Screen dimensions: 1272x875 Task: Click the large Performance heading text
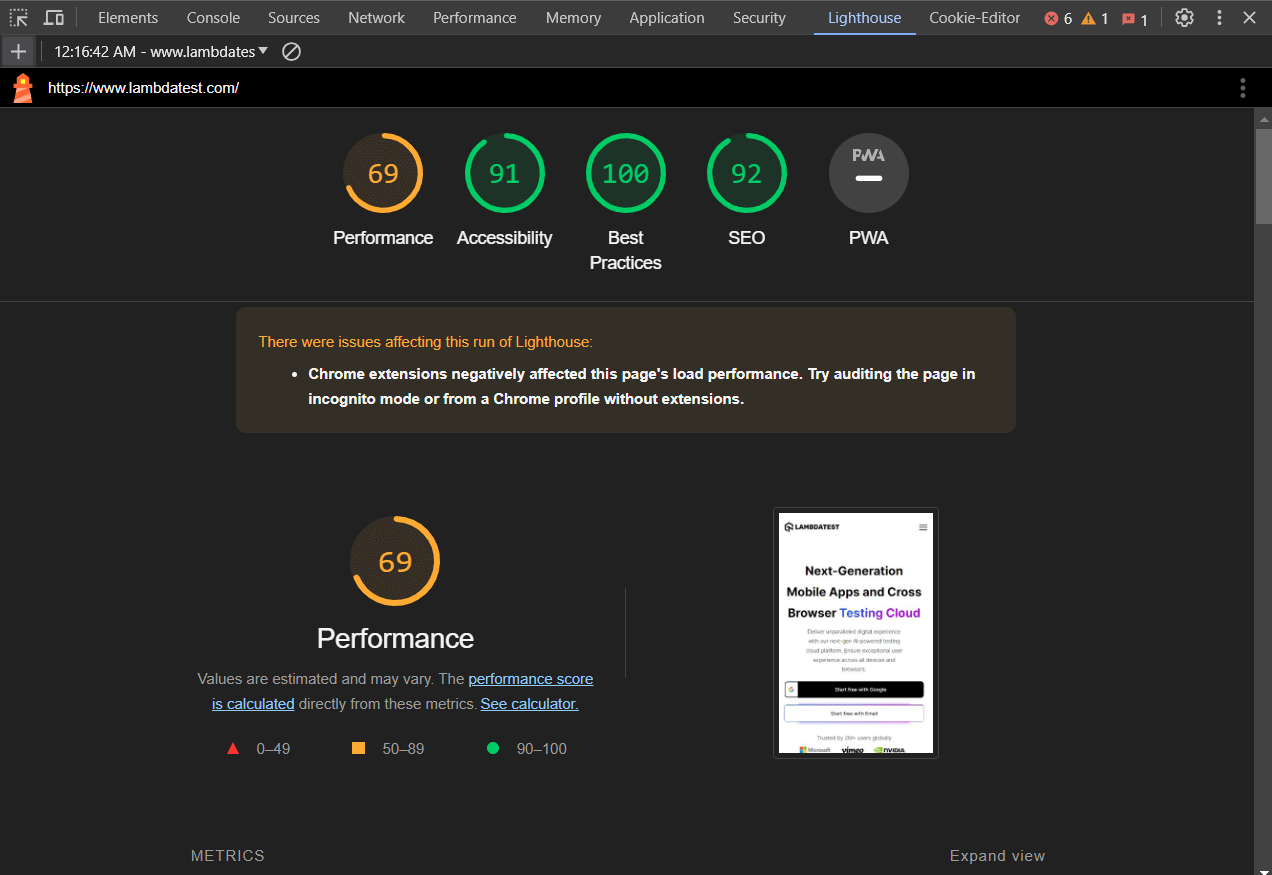395,638
